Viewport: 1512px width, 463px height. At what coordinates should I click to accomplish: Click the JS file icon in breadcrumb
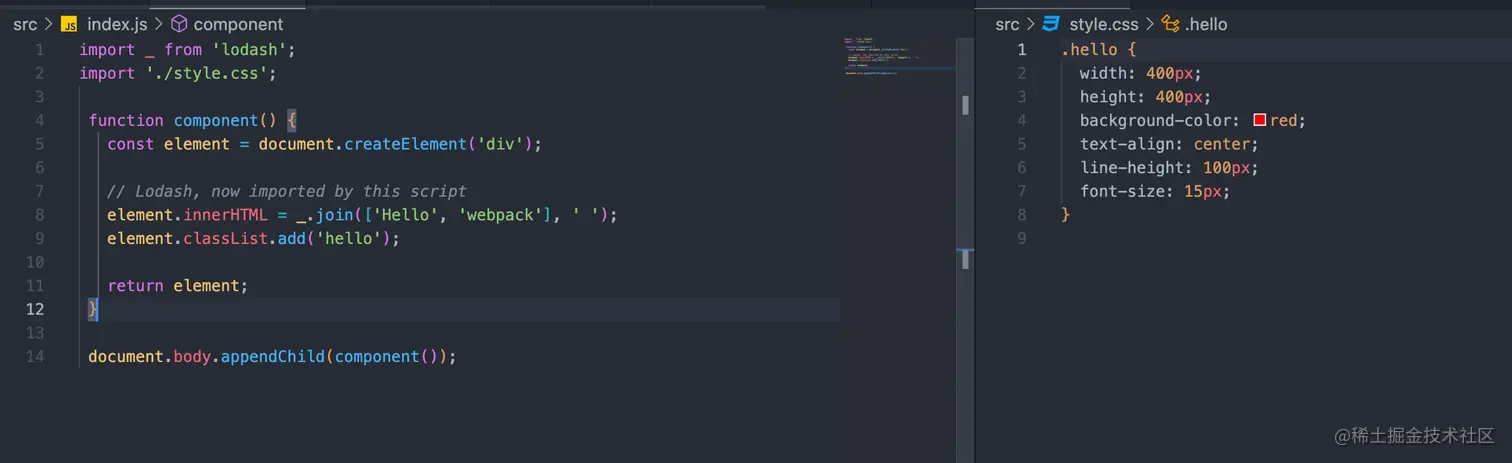(x=69, y=24)
